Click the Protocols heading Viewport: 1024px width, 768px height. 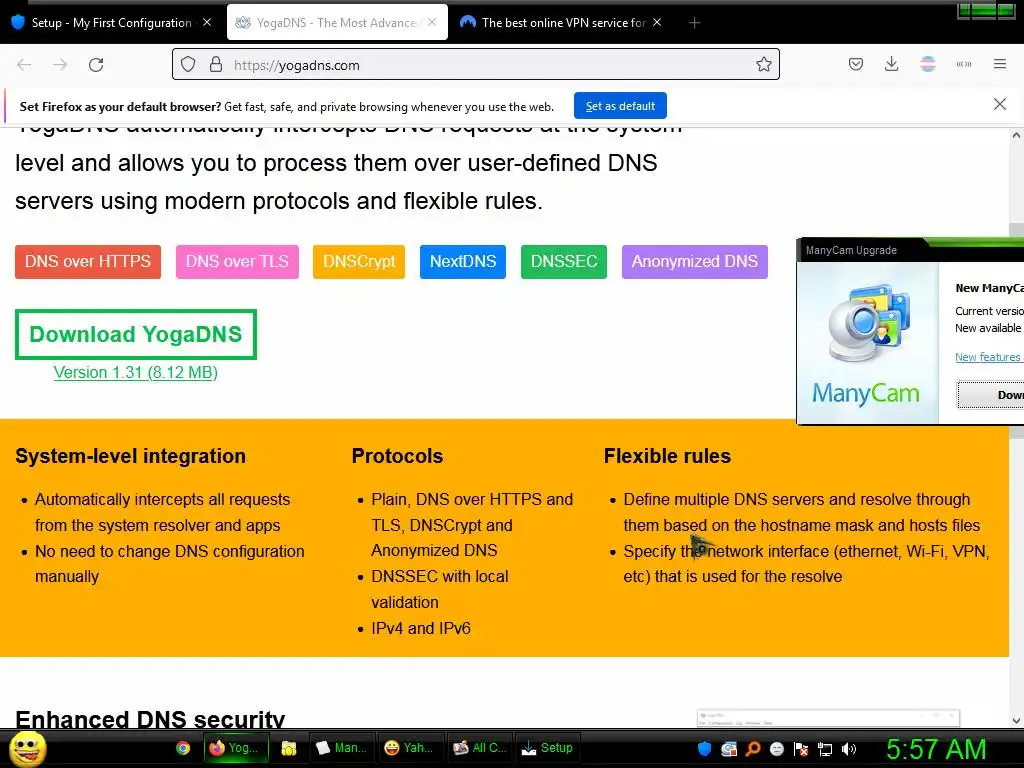point(397,456)
